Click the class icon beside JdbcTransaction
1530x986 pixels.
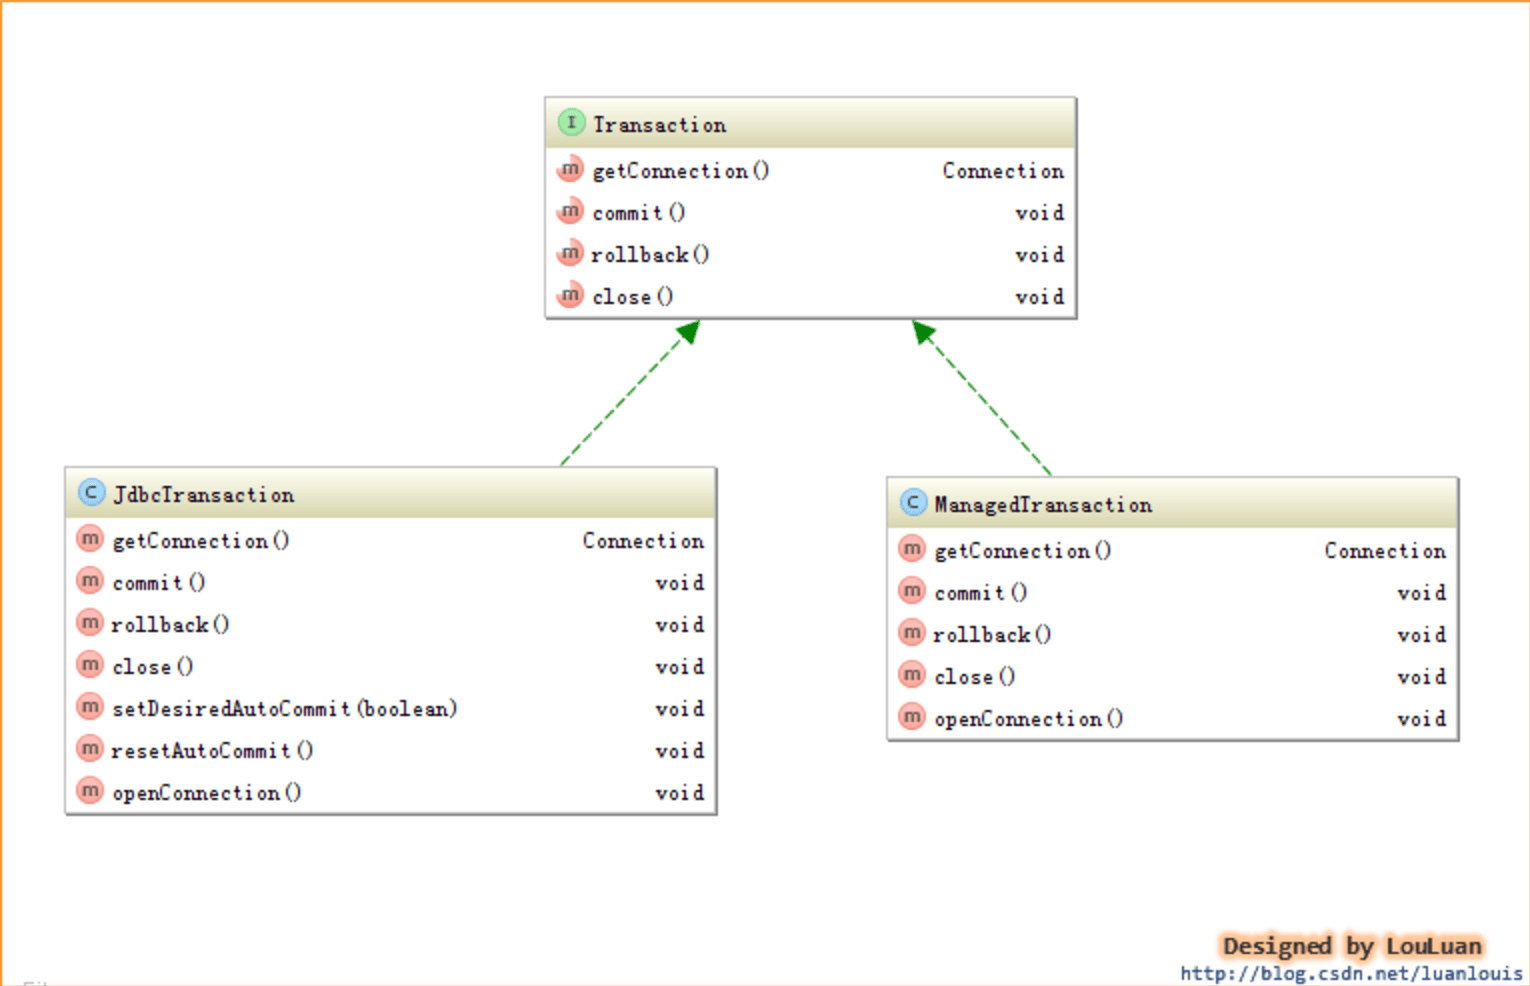(91, 493)
